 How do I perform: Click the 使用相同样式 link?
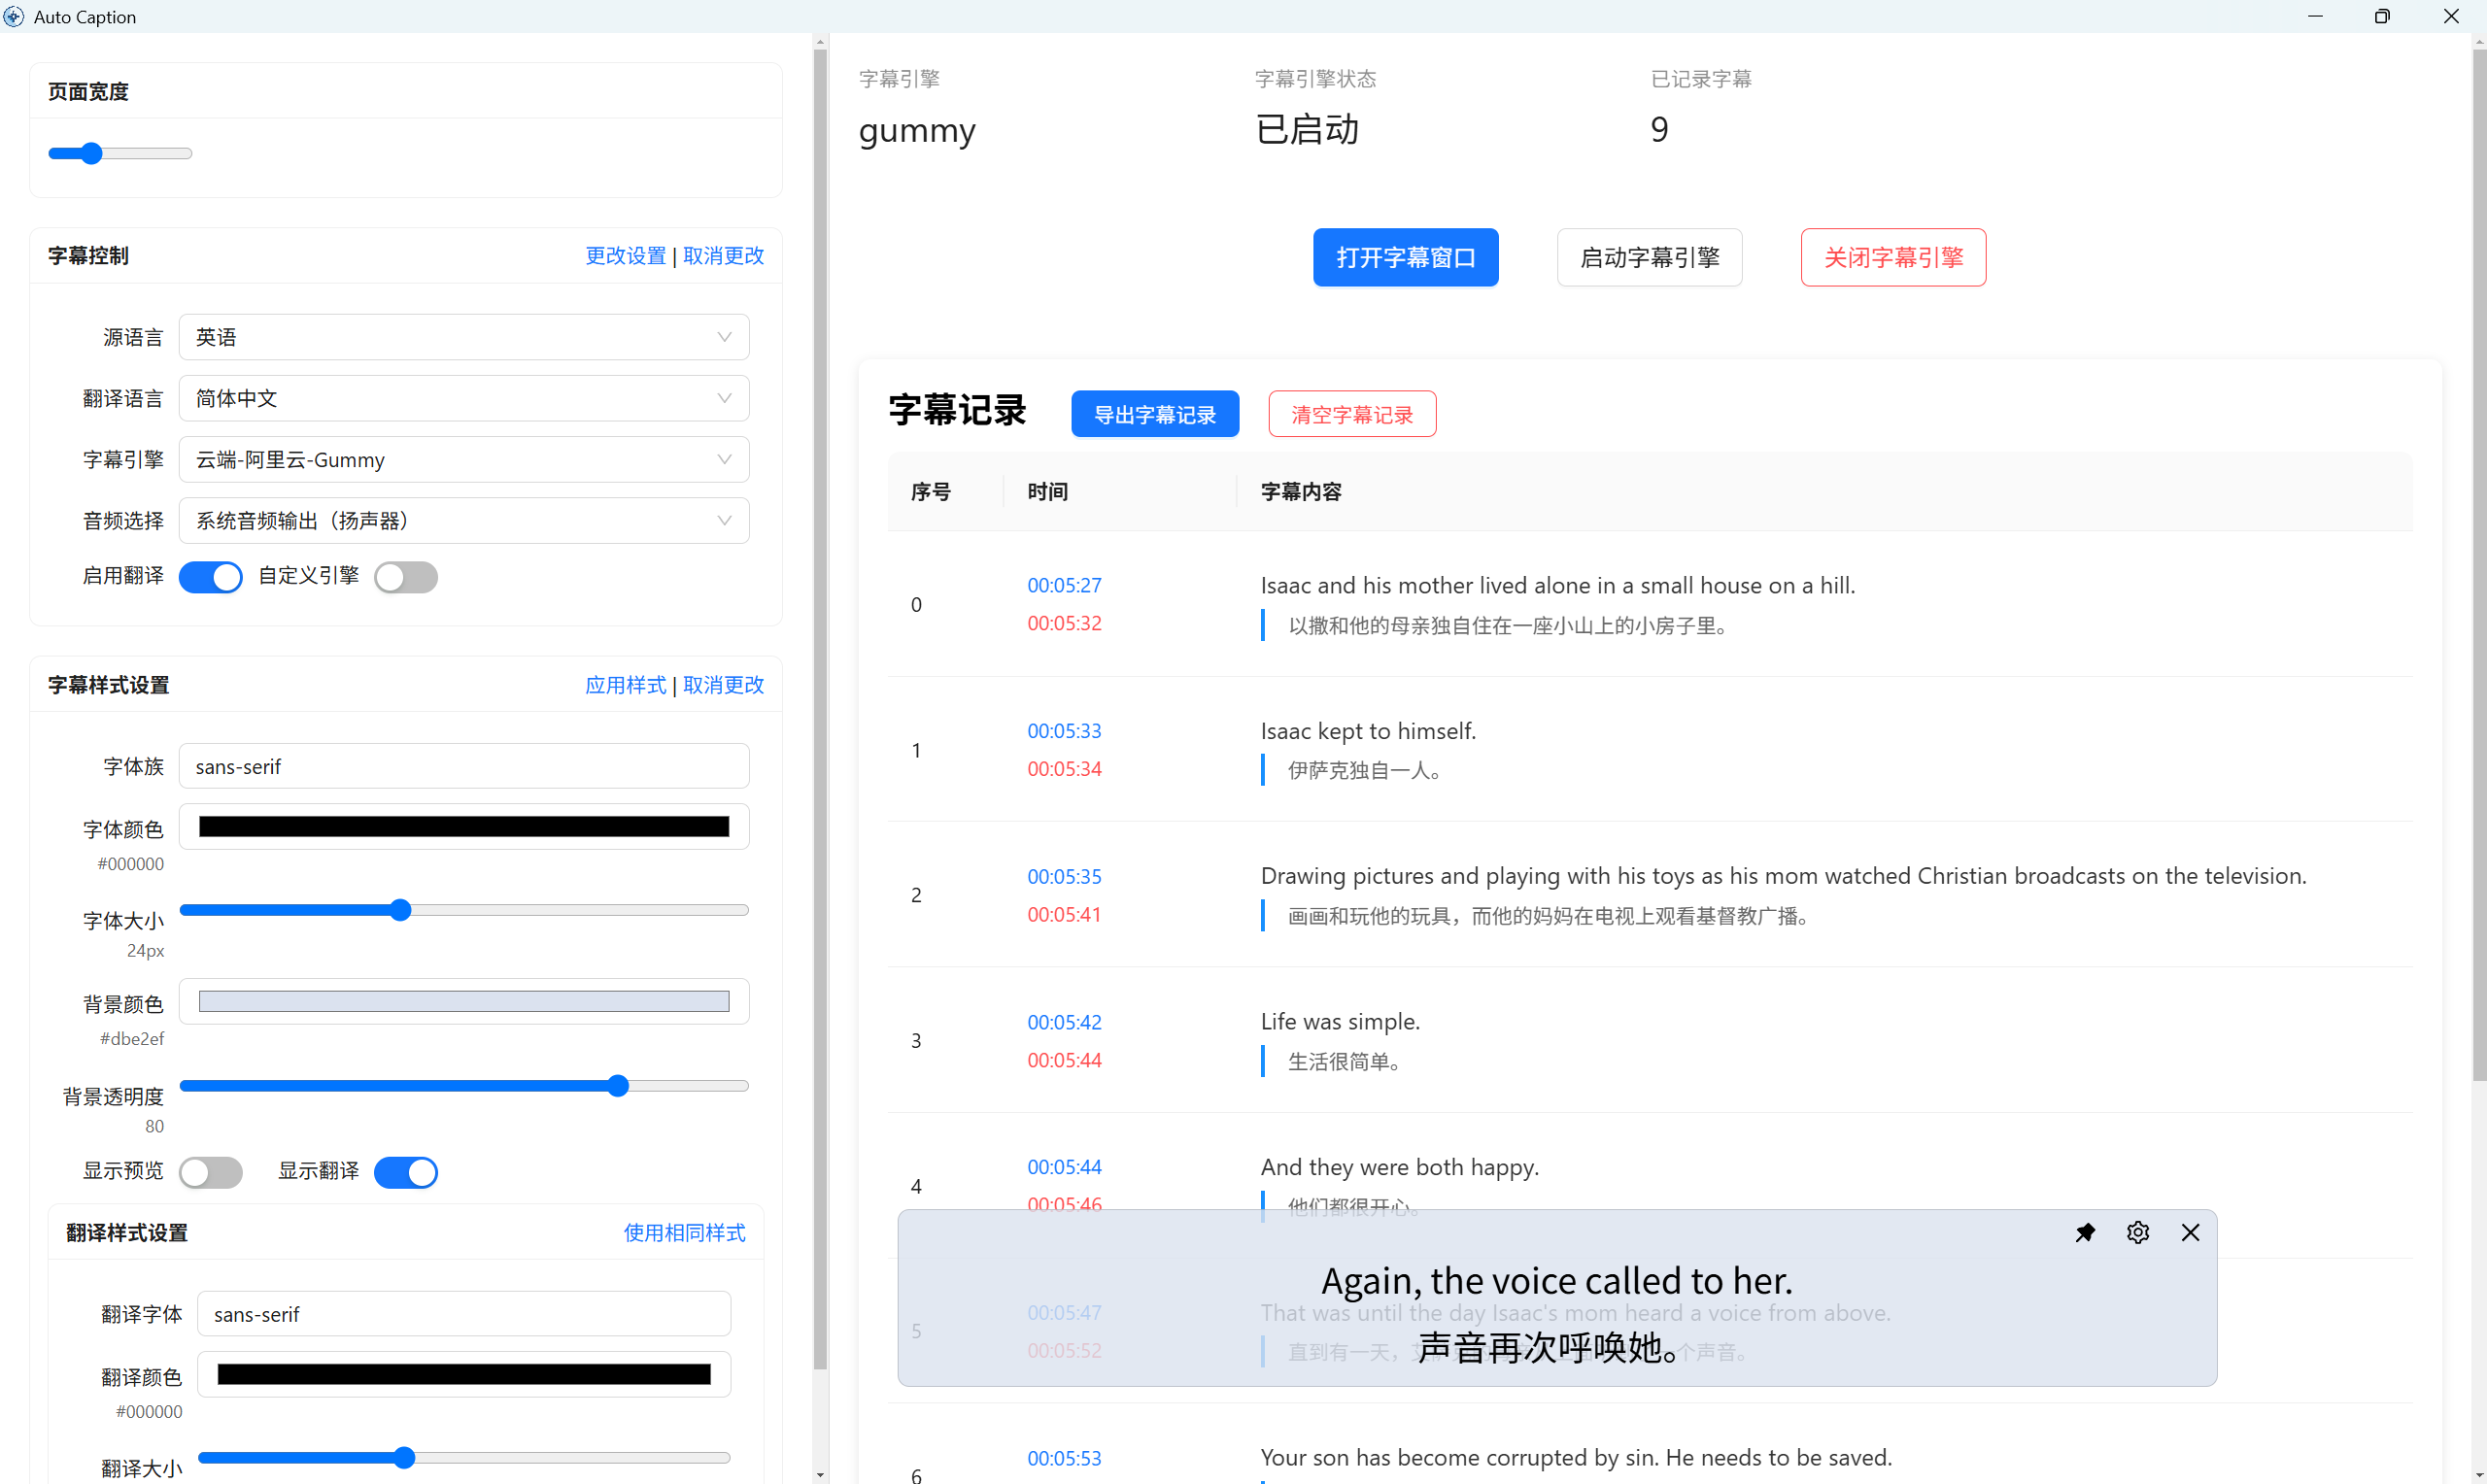(x=684, y=1232)
